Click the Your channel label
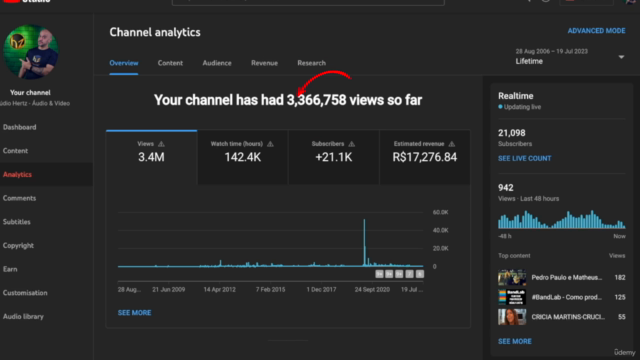The width and height of the screenshot is (640, 360). (x=30, y=93)
